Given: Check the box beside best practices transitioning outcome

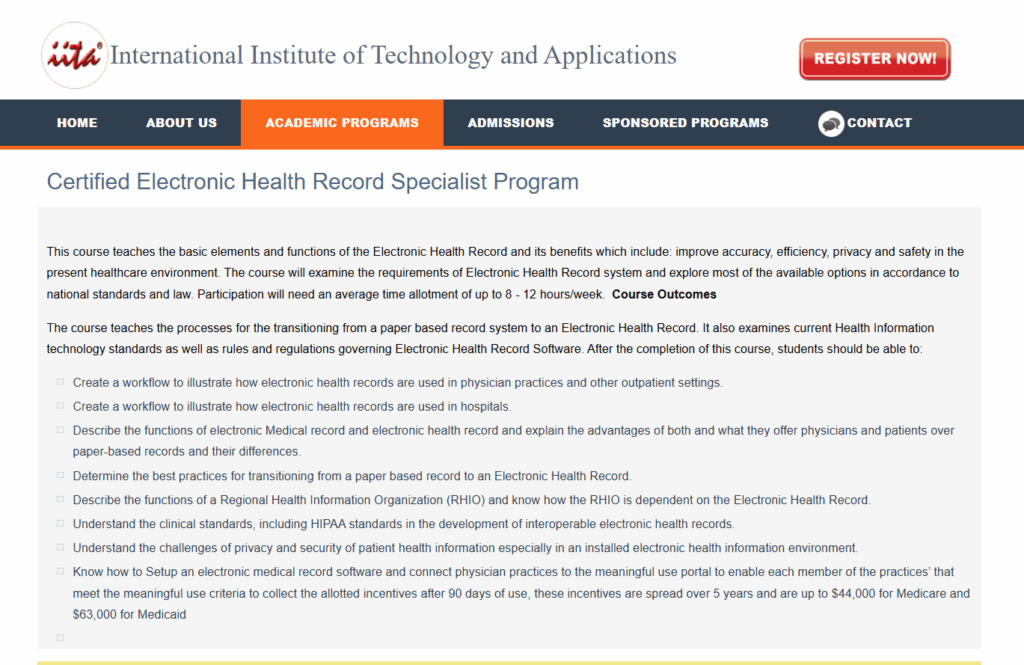Looking at the screenshot, I should point(58,474).
